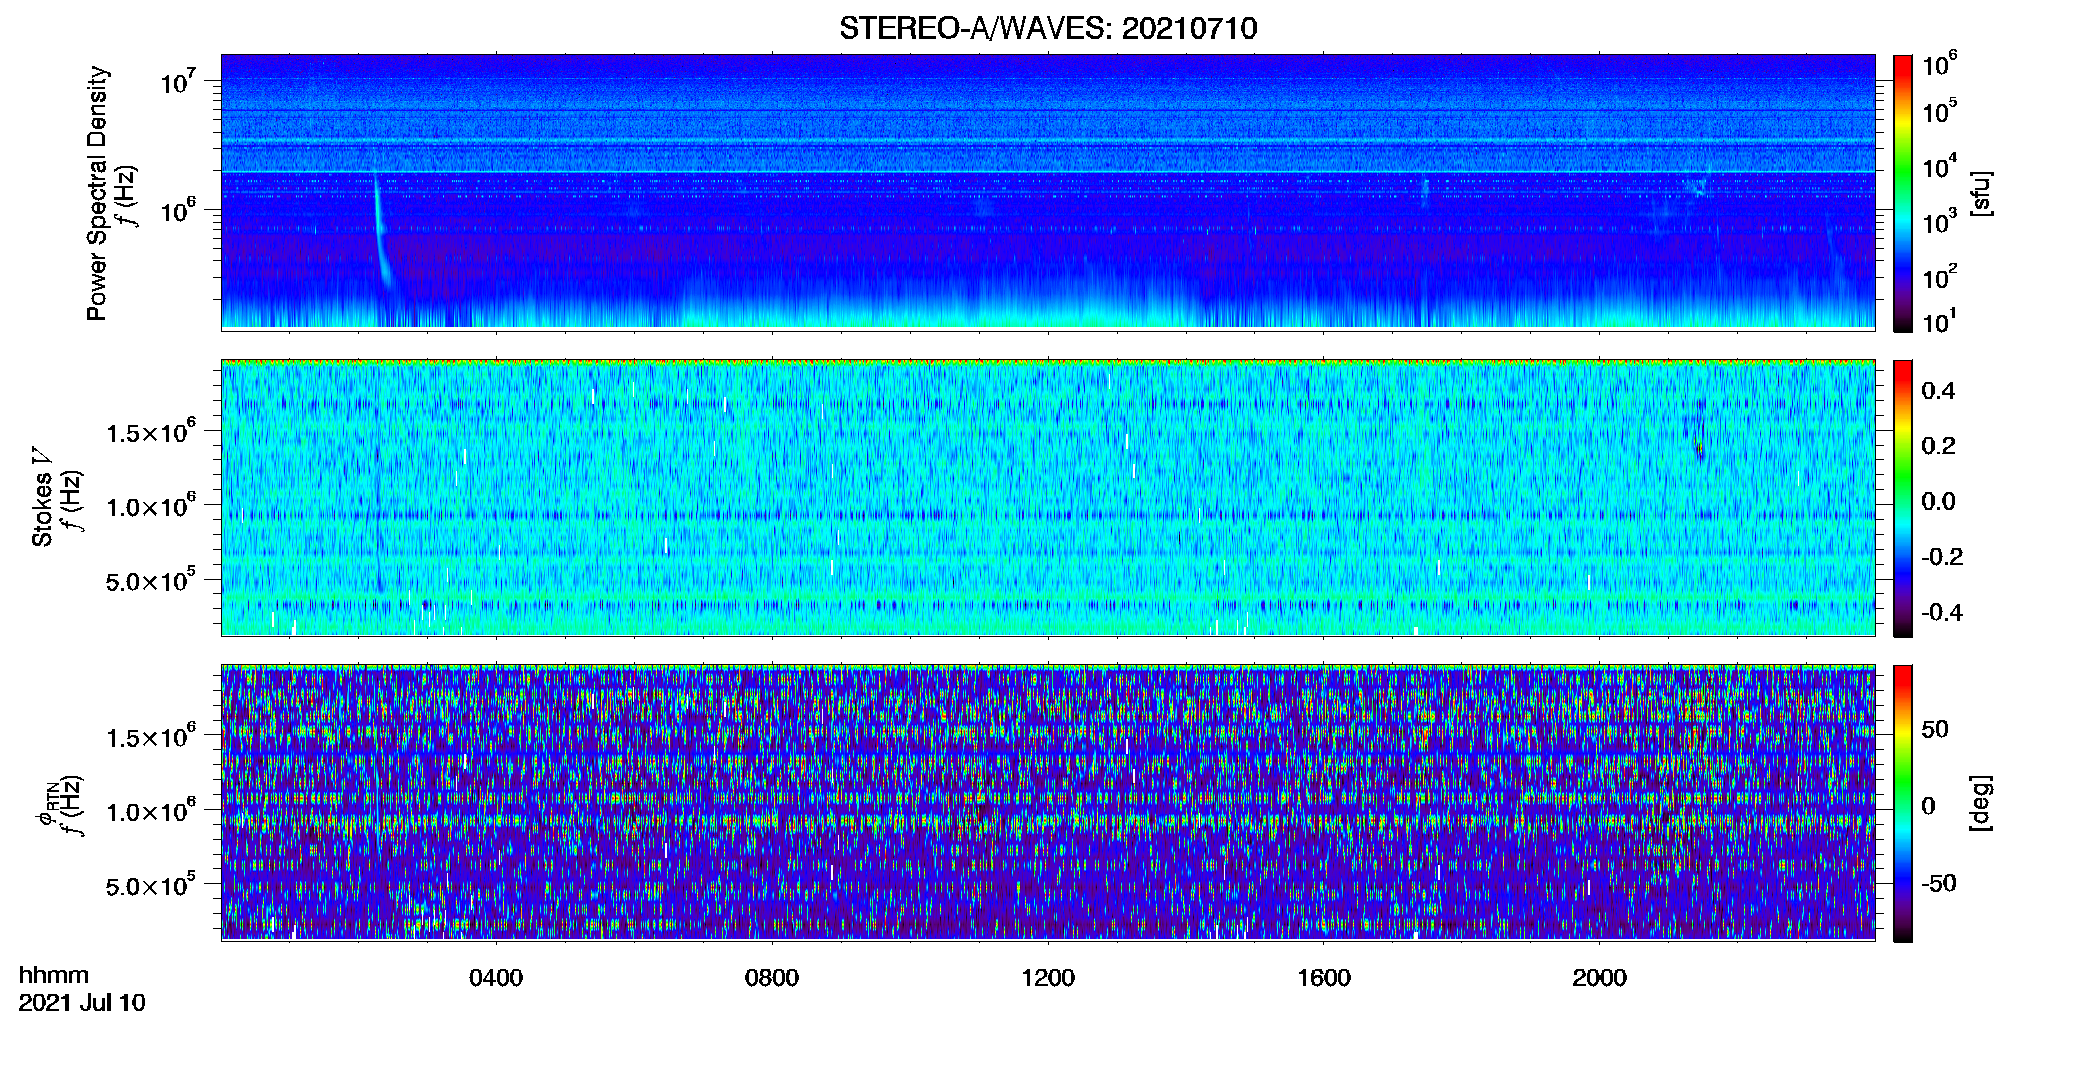Click the "Stokes V" axis label

click(42, 497)
